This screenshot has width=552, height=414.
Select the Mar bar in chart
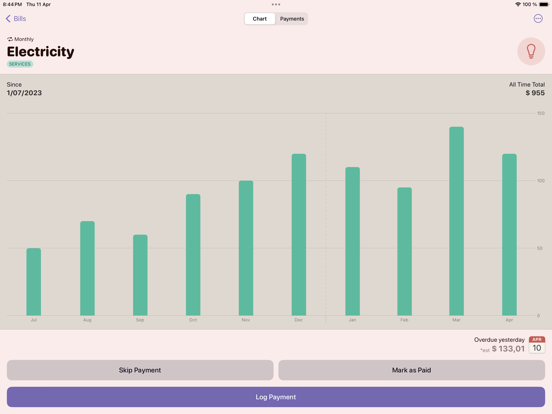[457, 221]
